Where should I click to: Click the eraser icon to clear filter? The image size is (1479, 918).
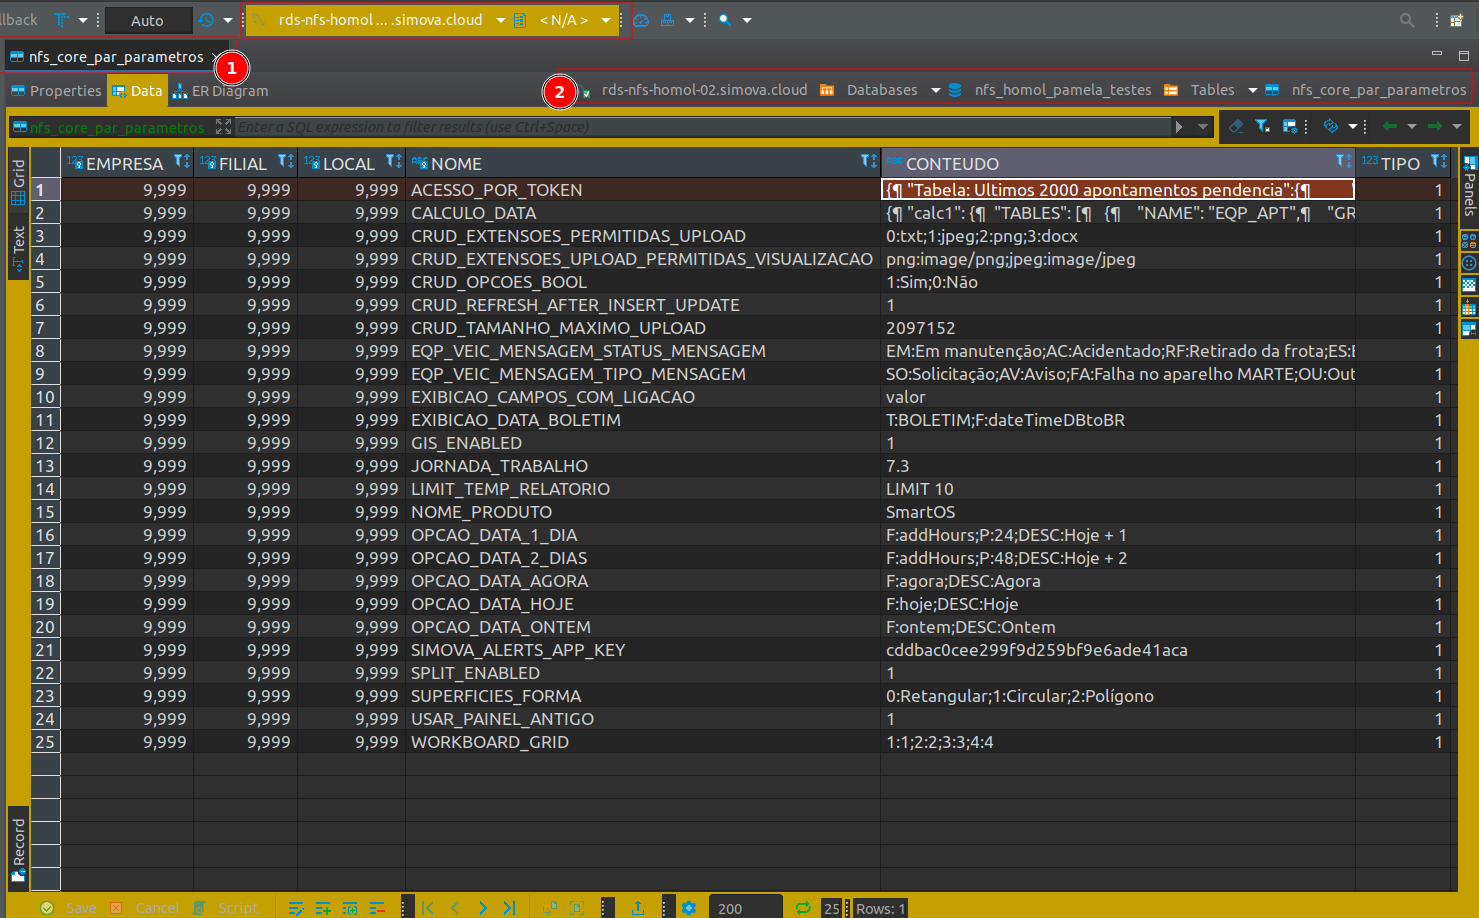pyautogui.click(x=1236, y=126)
